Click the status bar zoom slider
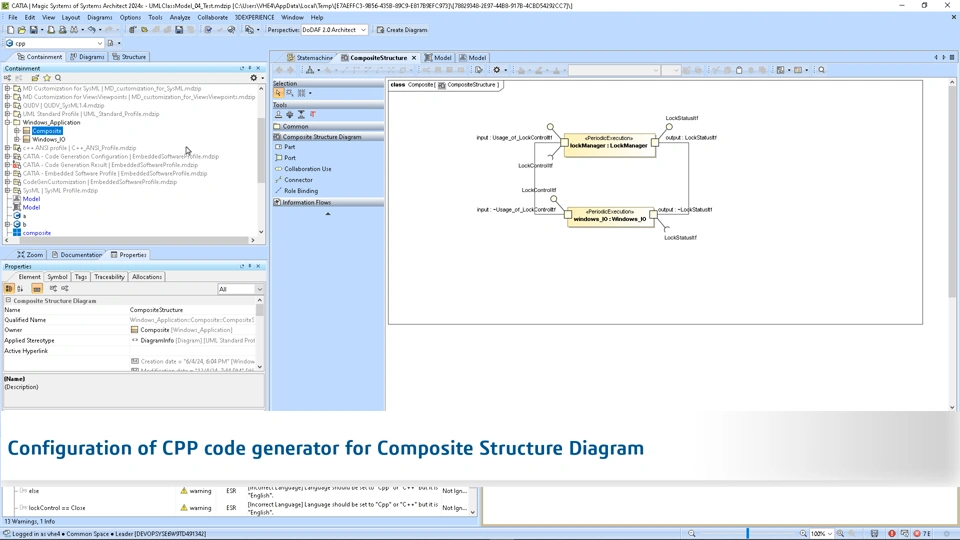 click(748, 533)
